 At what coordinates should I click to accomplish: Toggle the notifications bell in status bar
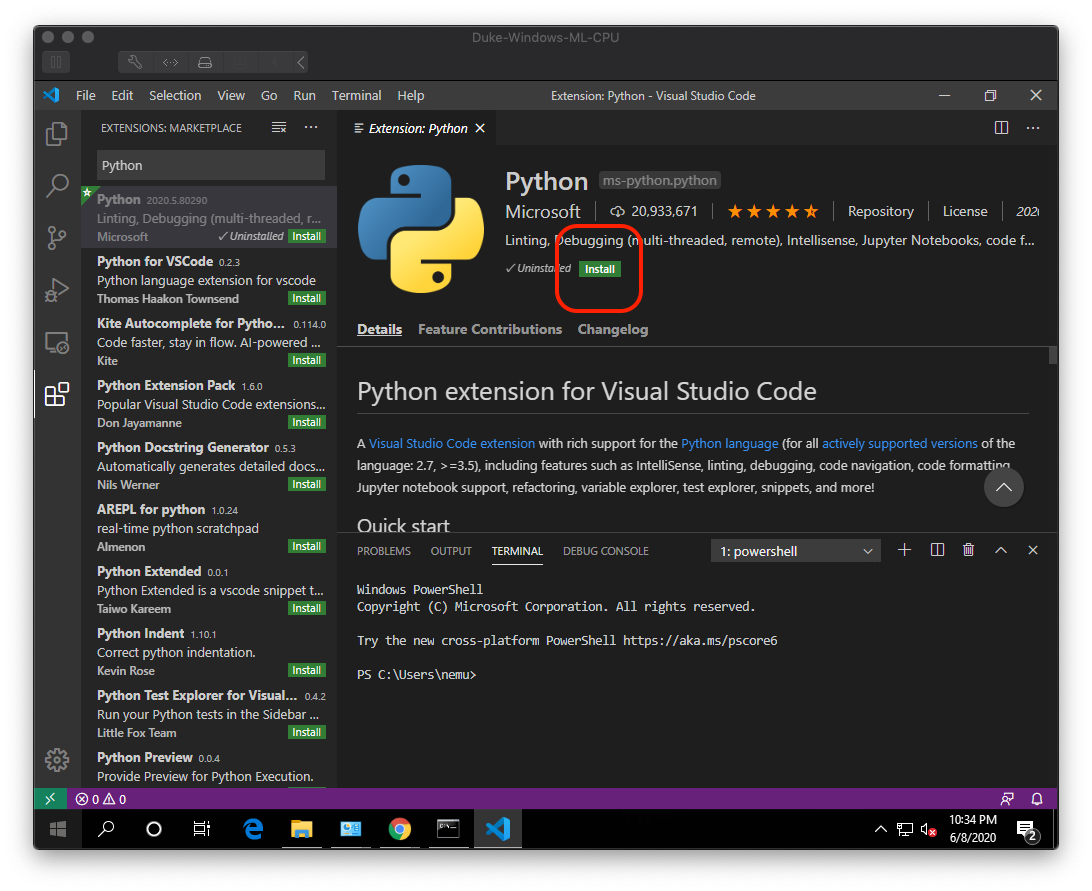[x=1037, y=798]
